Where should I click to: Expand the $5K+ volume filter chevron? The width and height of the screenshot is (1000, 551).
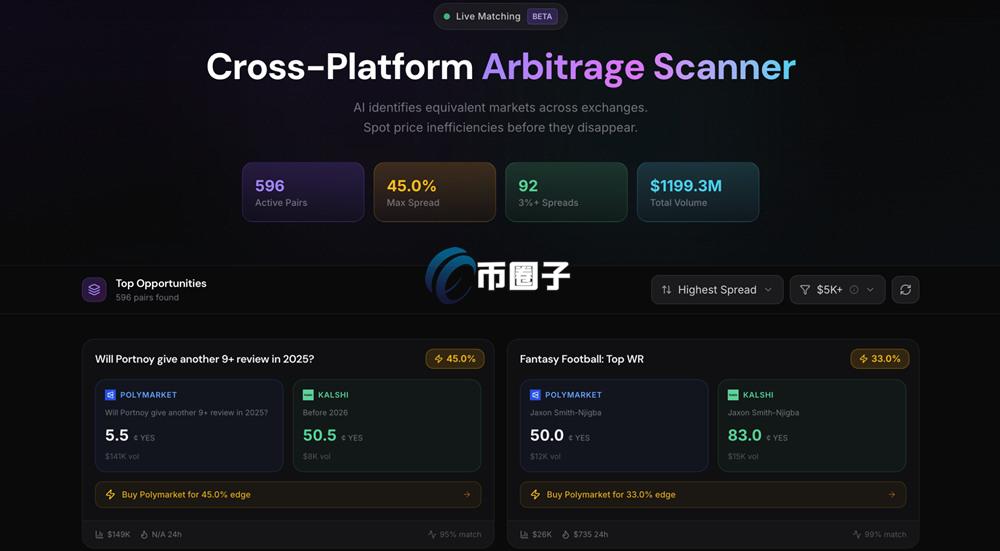pyautogui.click(x=870, y=290)
